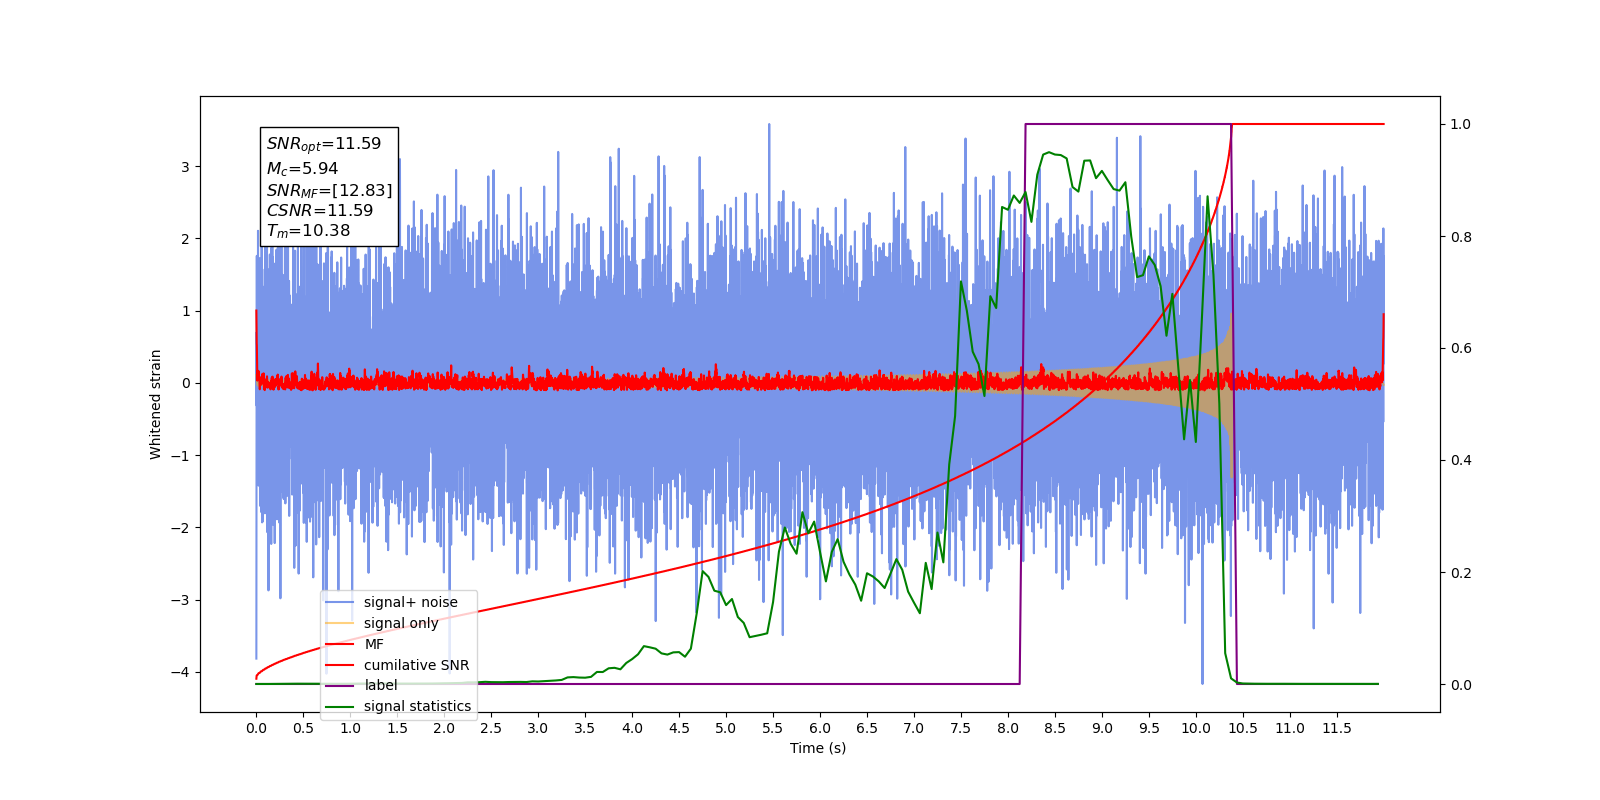Screen dimensions: 1600x800
Task: Click the 1.5 tick on the time axis
Action: (x=397, y=728)
